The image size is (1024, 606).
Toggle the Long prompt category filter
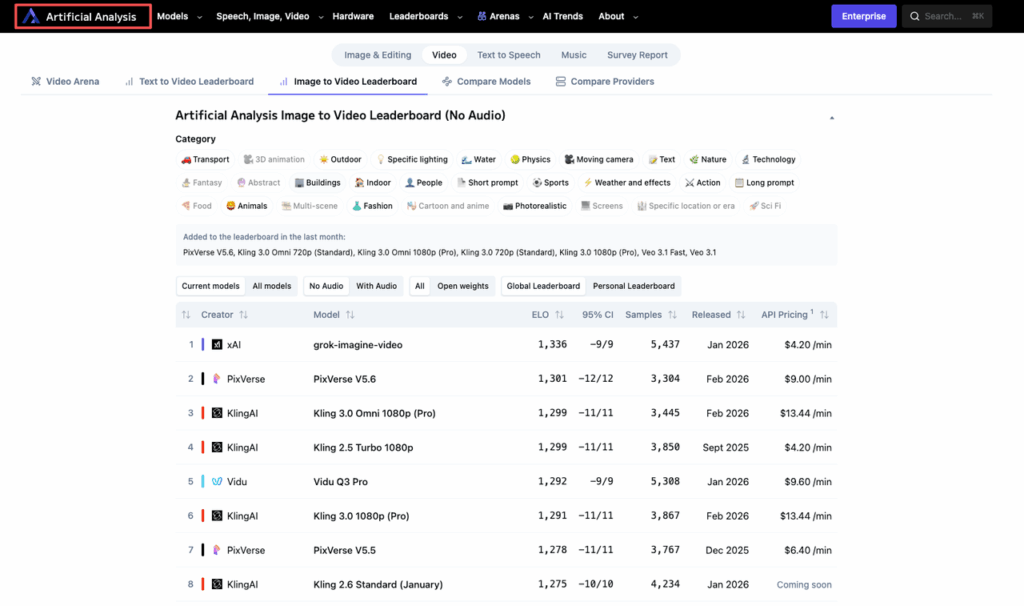pyautogui.click(x=764, y=183)
